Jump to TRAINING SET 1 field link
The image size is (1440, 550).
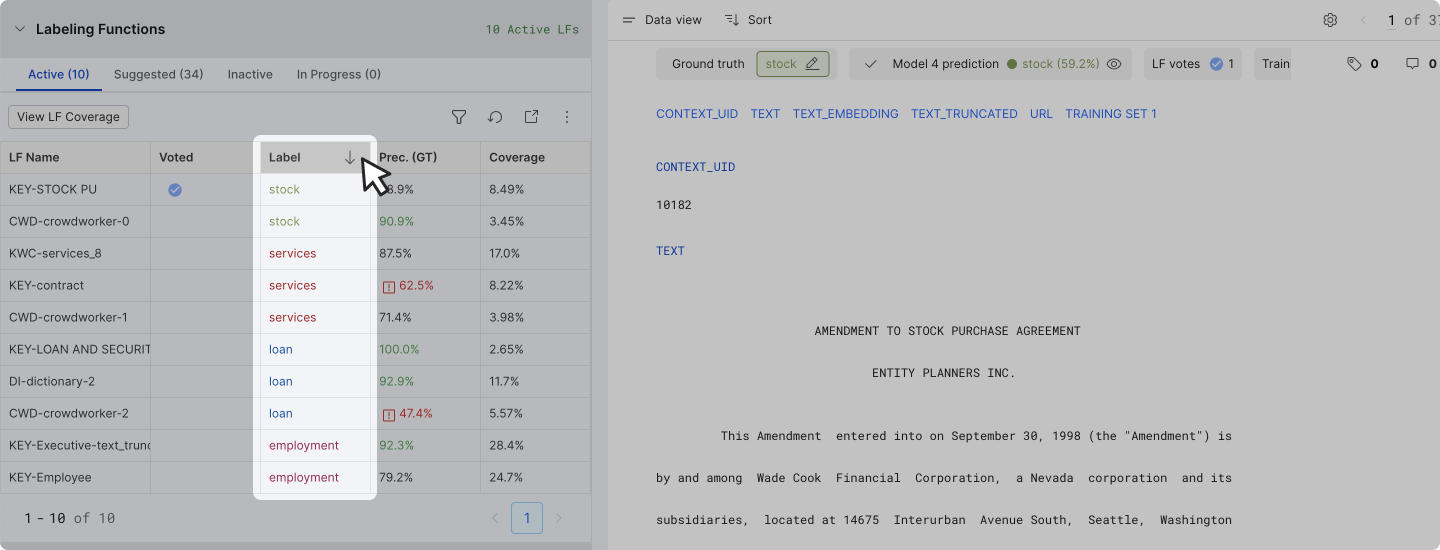click(1111, 114)
